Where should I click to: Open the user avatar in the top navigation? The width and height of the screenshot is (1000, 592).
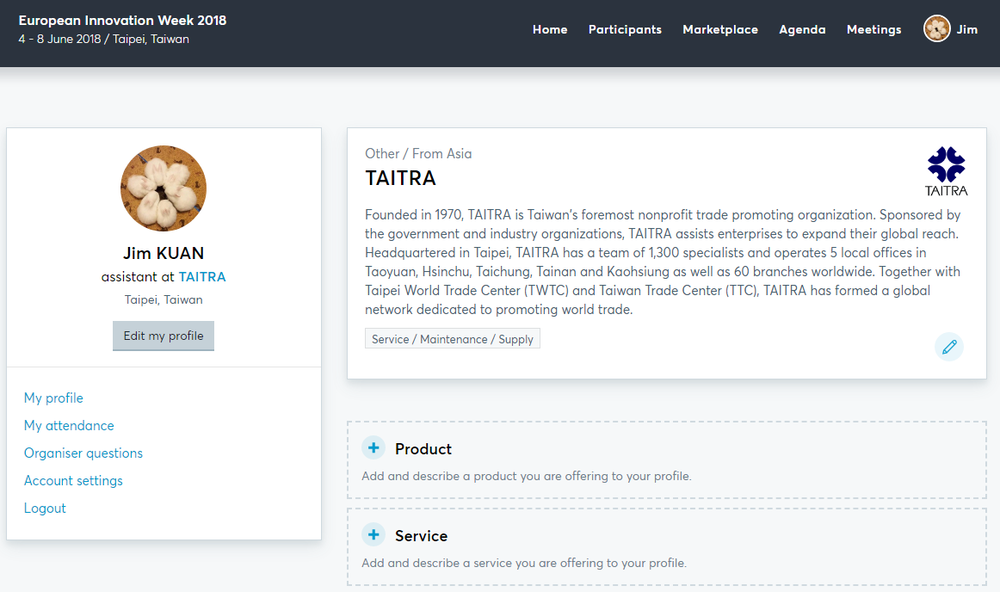[937, 29]
